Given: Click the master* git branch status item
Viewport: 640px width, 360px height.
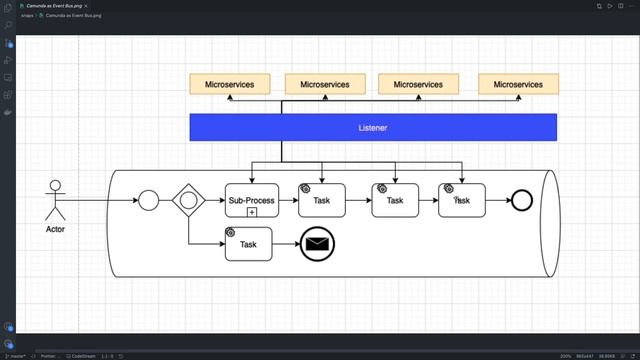Looking at the screenshot, I should 15,356.
